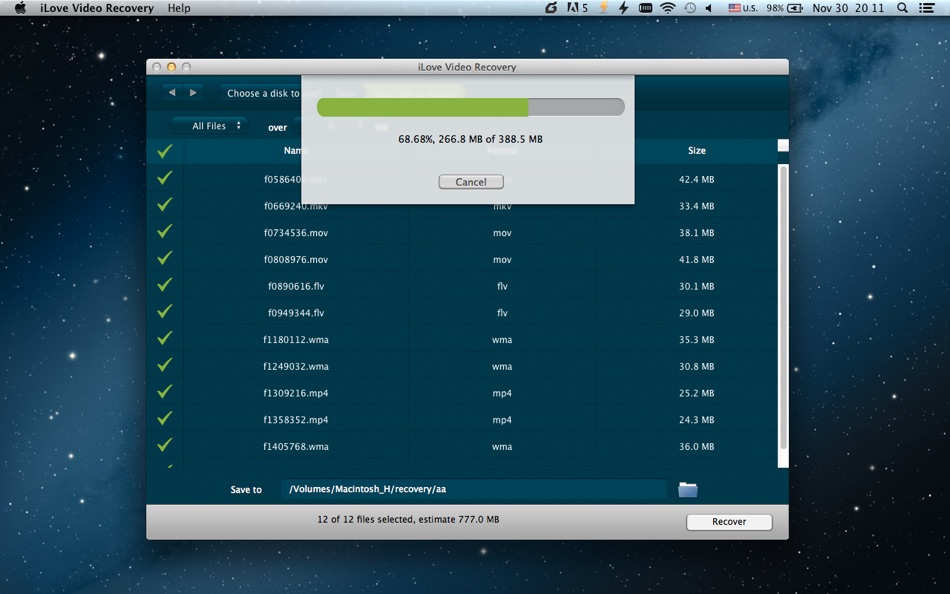The height and width of the screenshot is (594, 950).
Task: Open the Help menu
Action: pyautogui.click(x=179, y=8)
